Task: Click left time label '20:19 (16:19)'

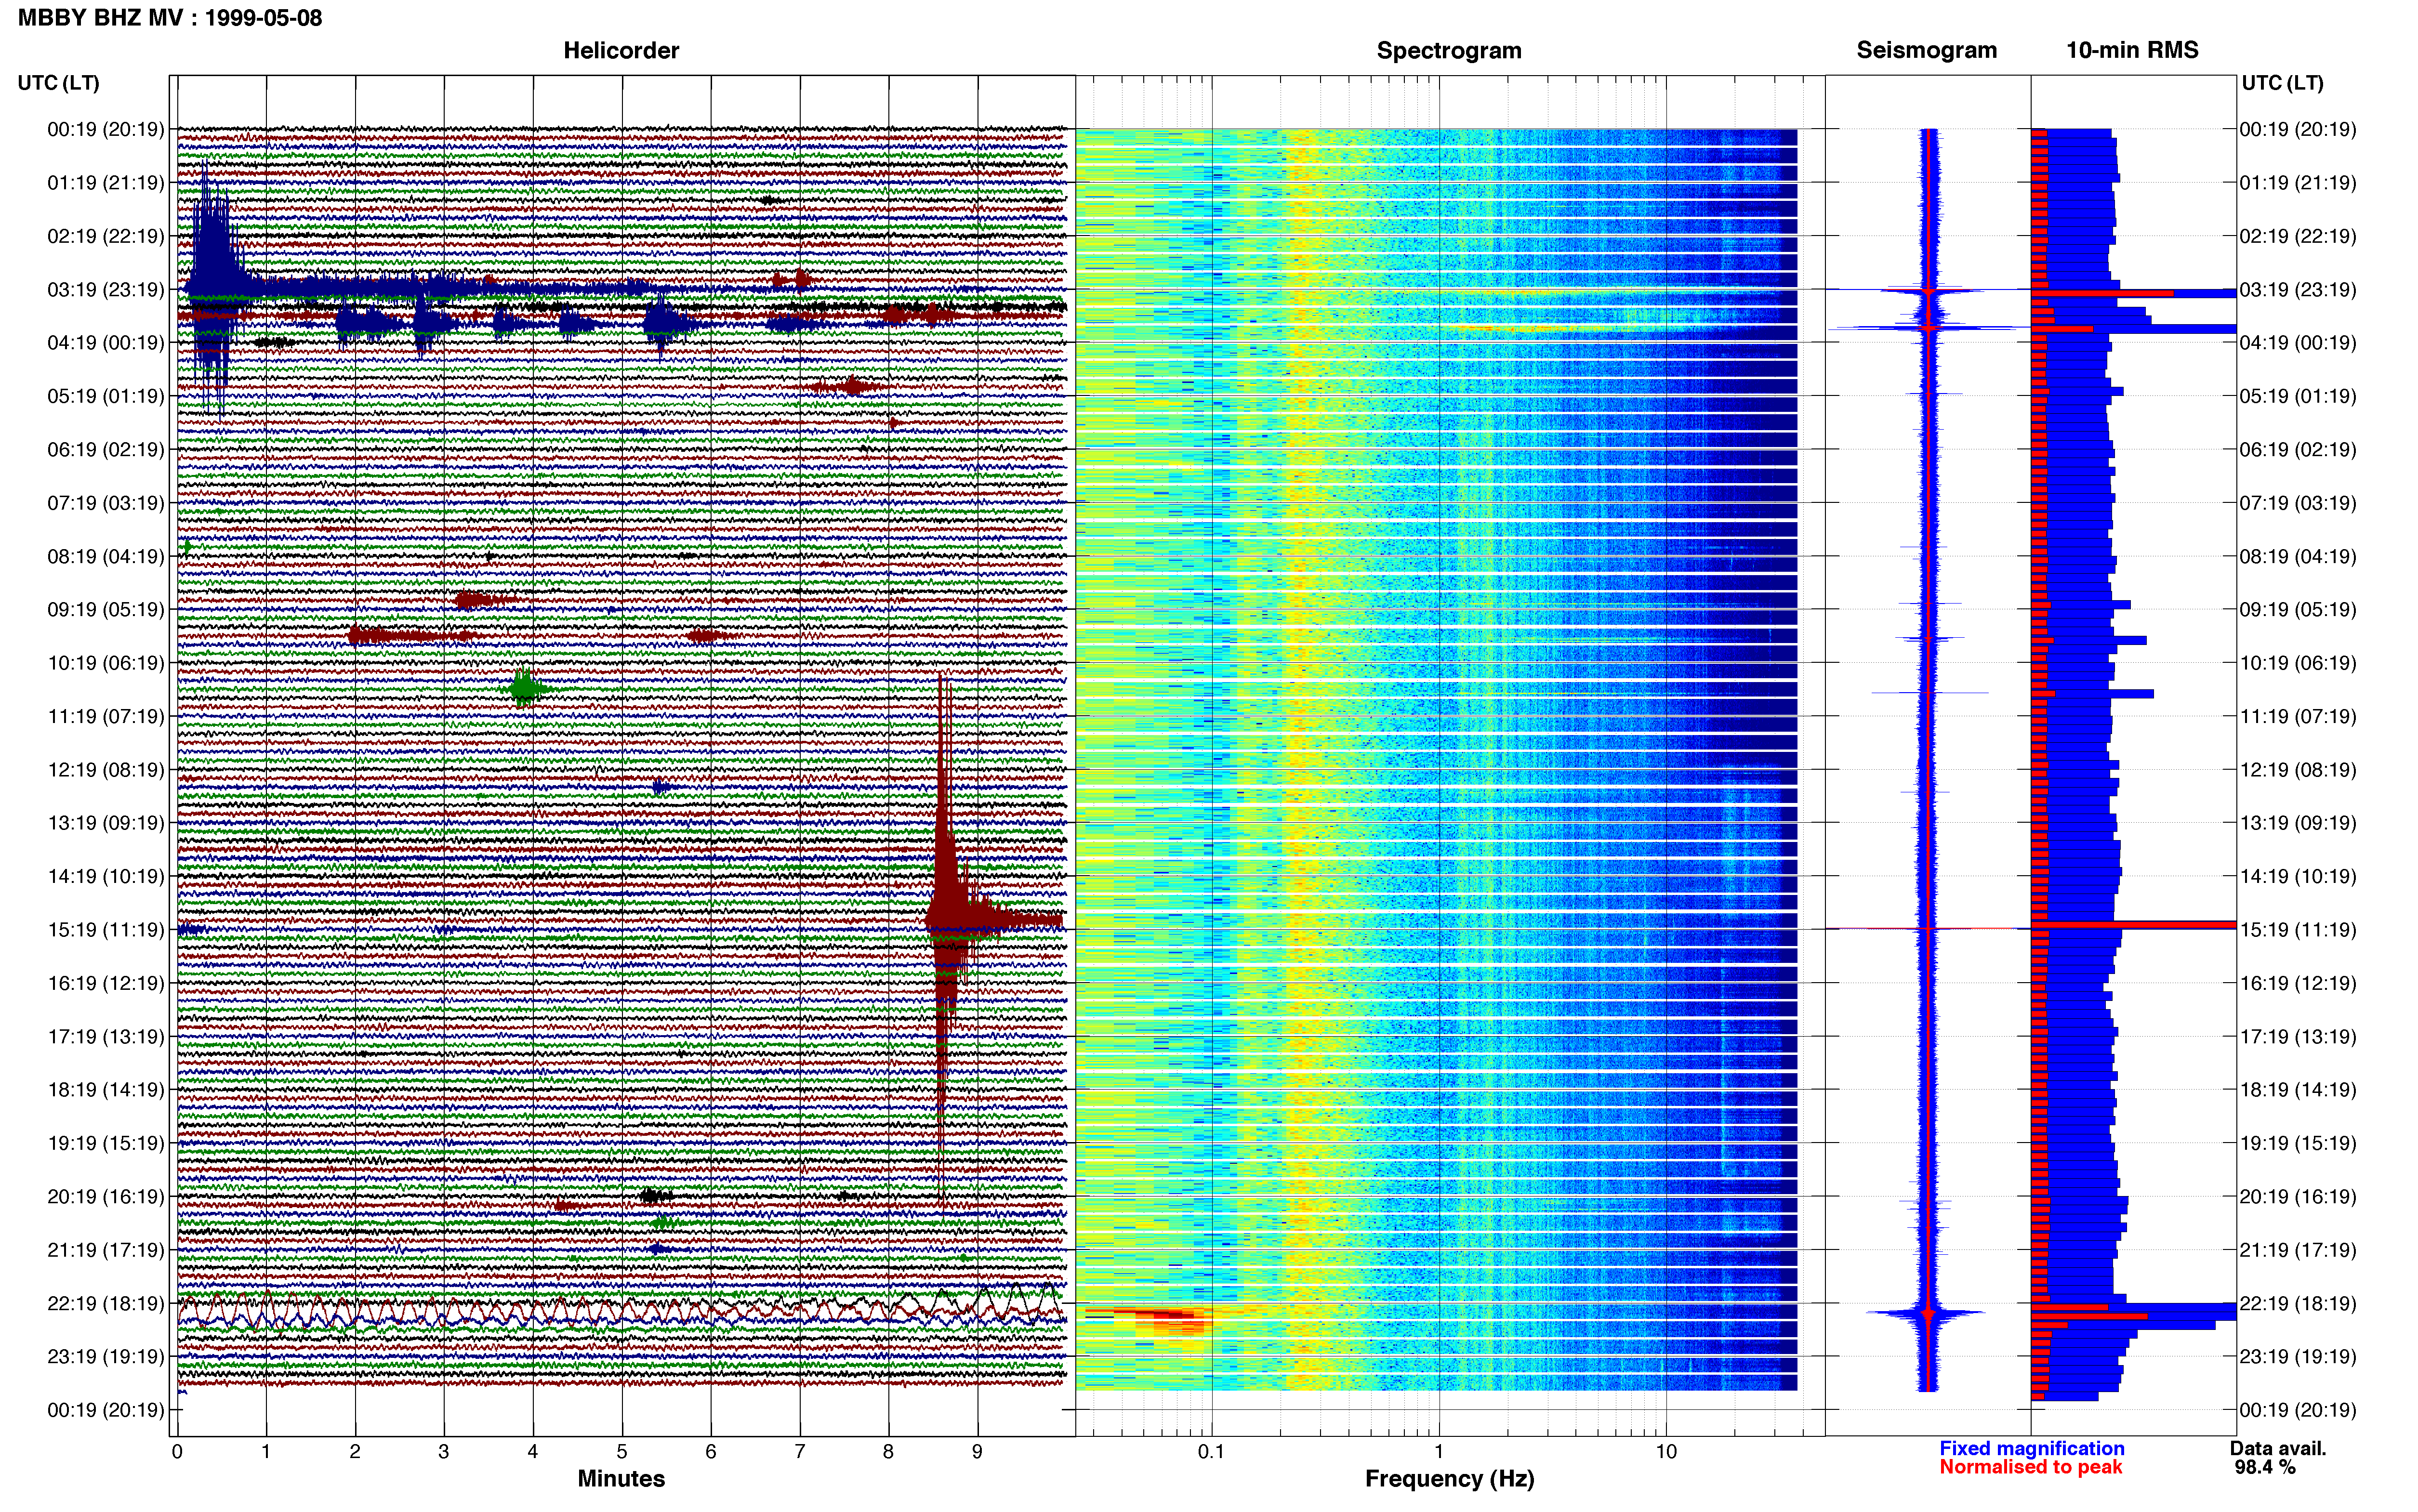Action: pyautogui.click(x=106, y=1197)
